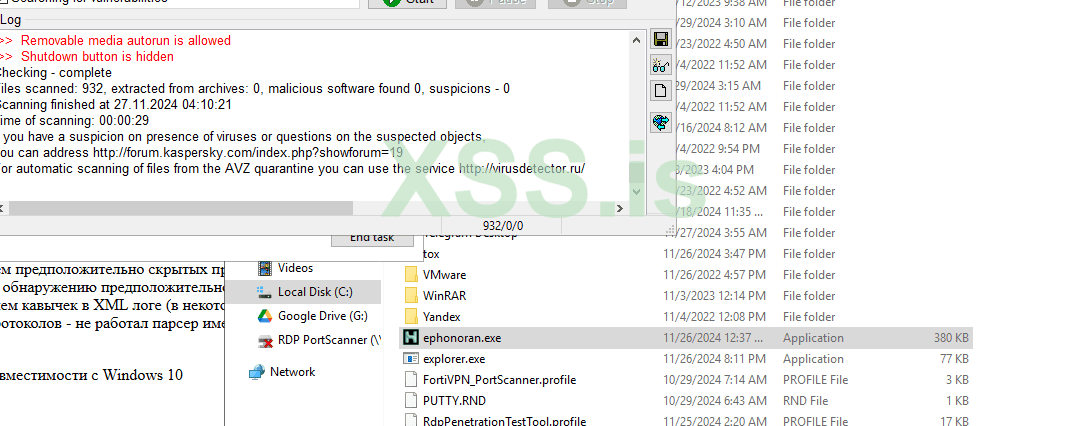This screenshot has width=1087, height=426.
Task: Select the tox folder name
Action: [x=431, y=254]
